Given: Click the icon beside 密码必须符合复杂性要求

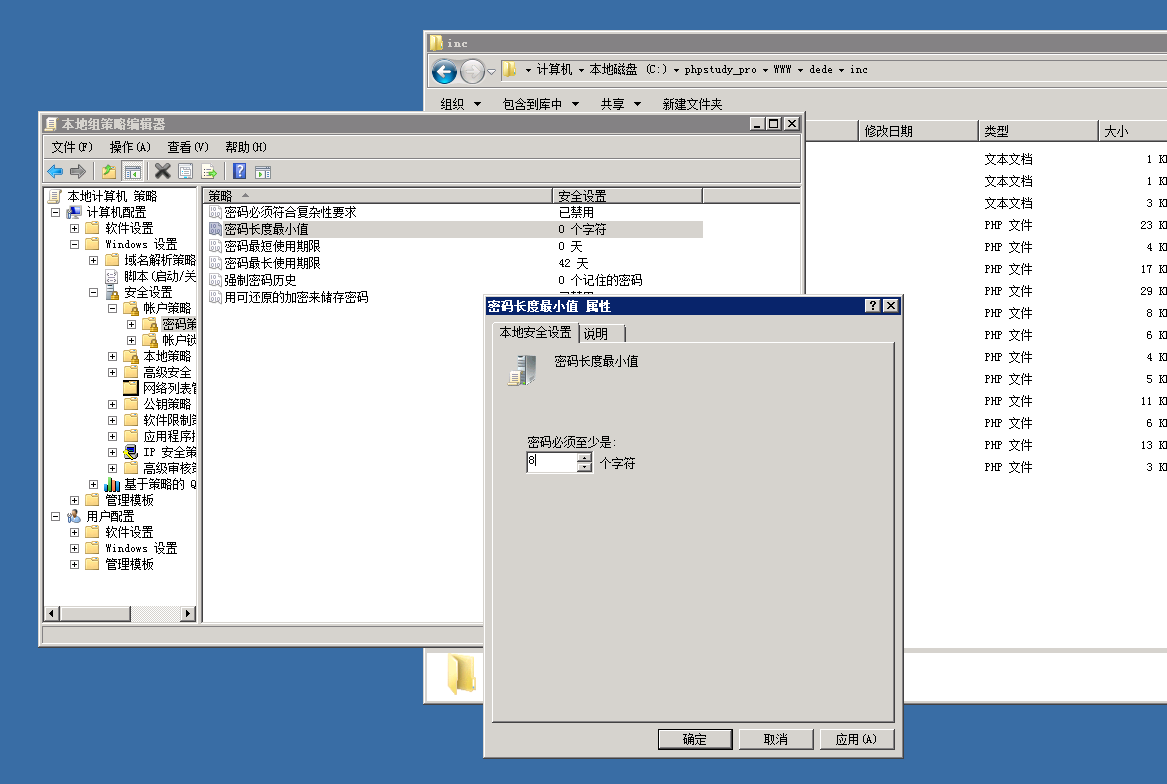Looking at the screenshot, I should coord(215,212).
